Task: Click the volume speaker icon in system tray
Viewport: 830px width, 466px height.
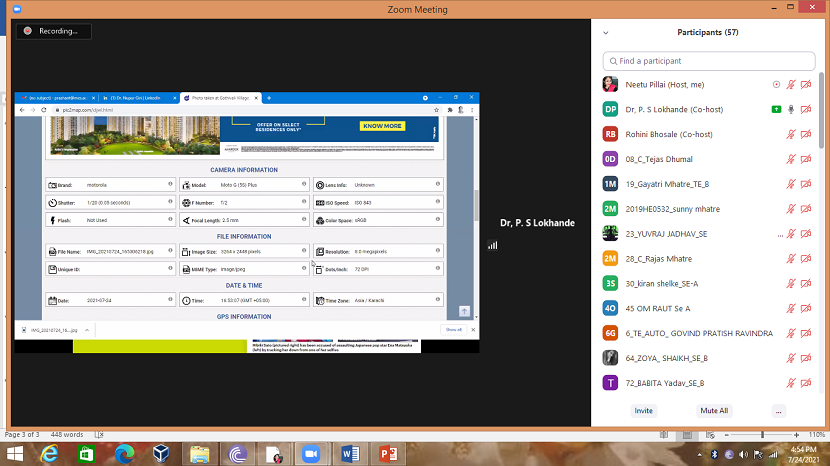Action: 744,454
